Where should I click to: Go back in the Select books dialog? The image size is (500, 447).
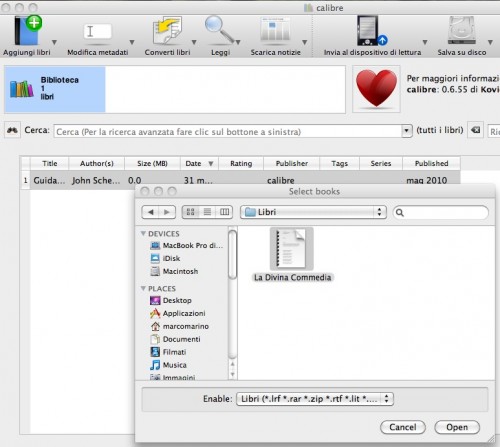pos(150,212)
